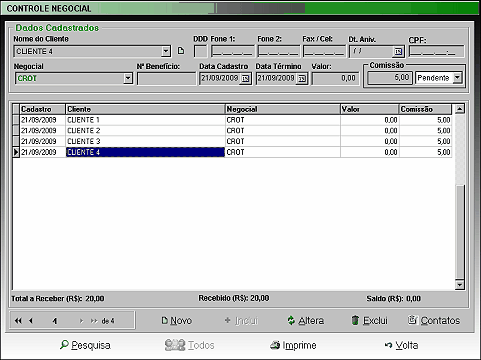
Task: Click the Fax / Cel input field
Action: 324,52
